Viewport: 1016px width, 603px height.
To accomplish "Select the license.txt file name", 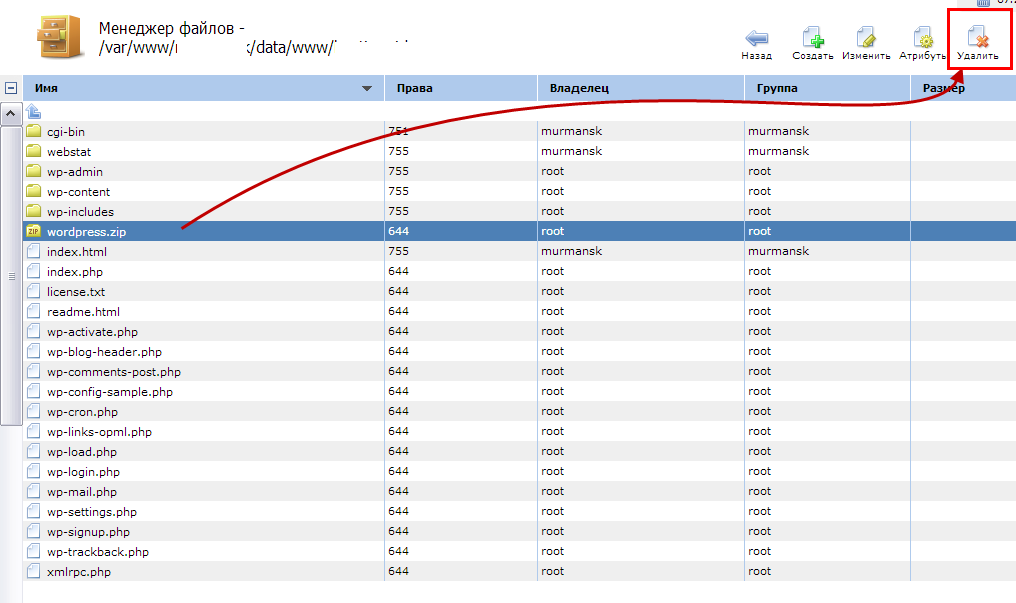I will pyautogui.click(x=76, y=292).
